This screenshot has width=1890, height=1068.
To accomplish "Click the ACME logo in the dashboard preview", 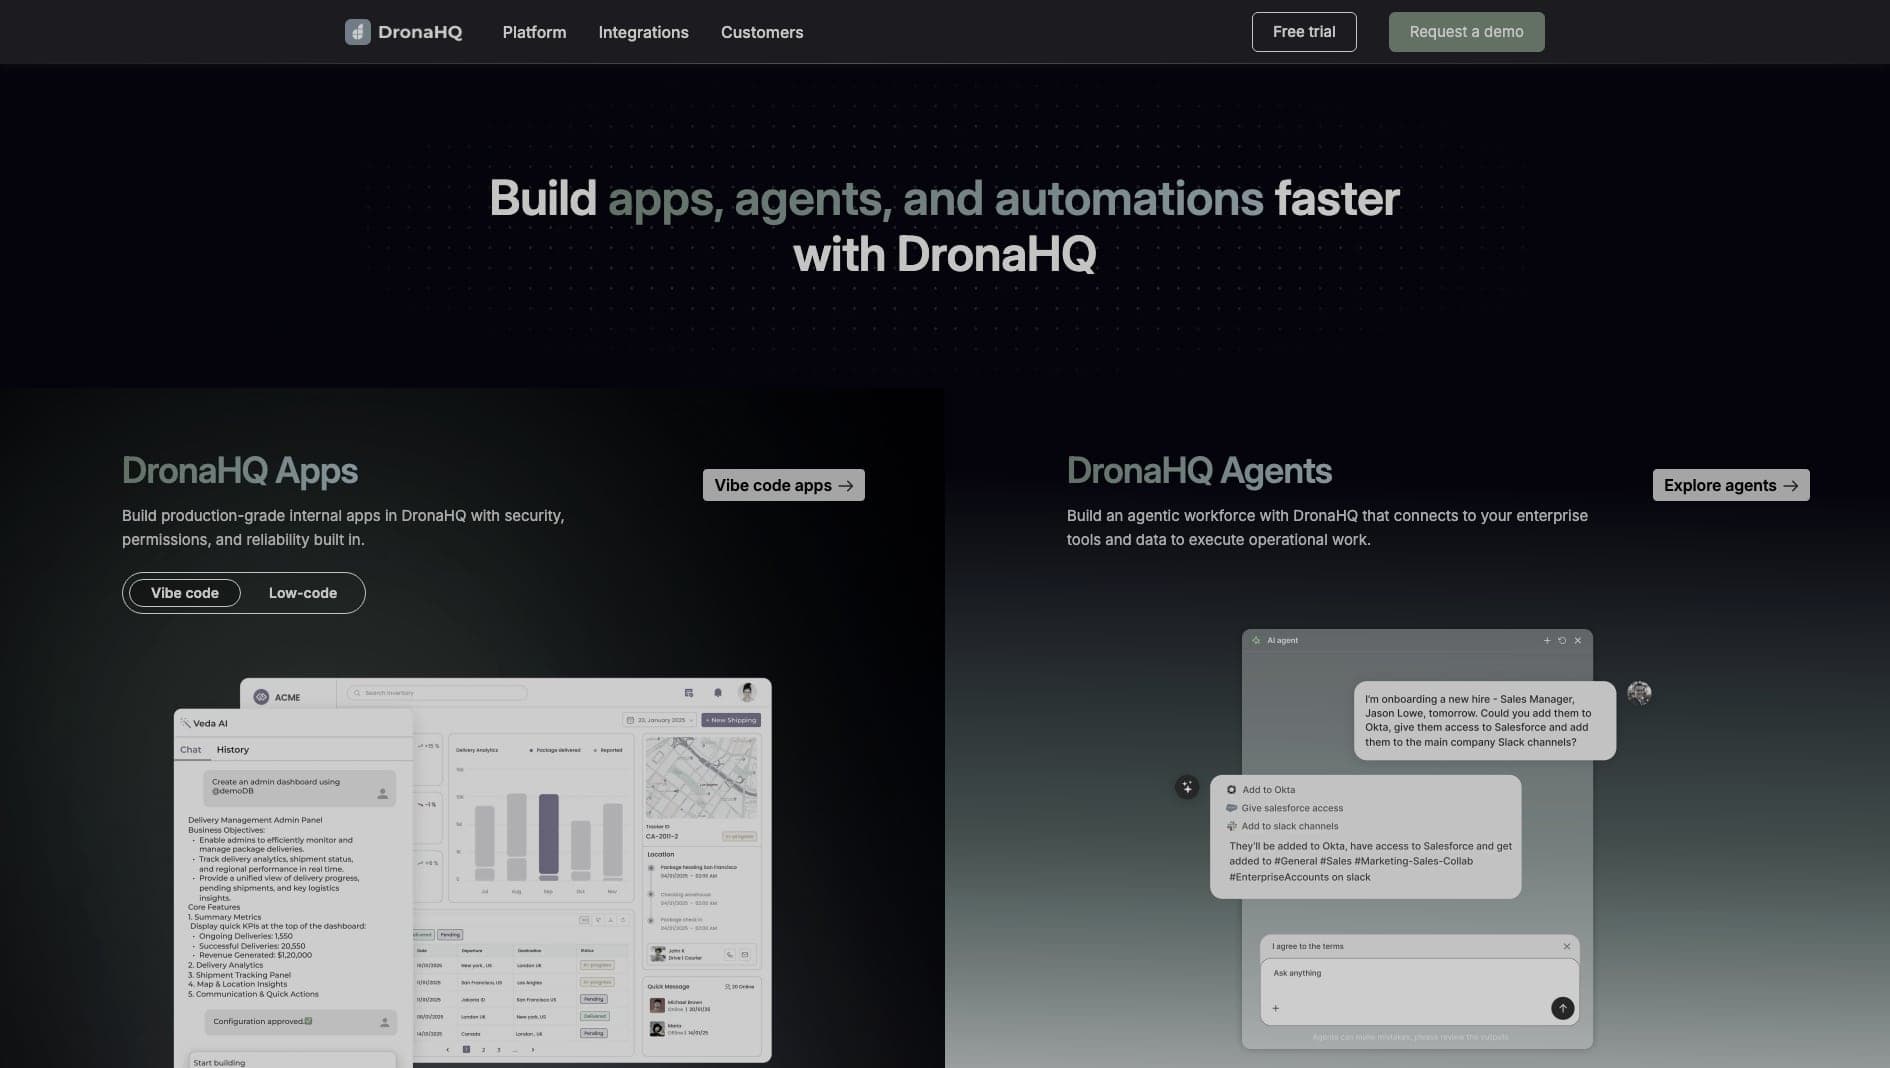I will [261, 697].
